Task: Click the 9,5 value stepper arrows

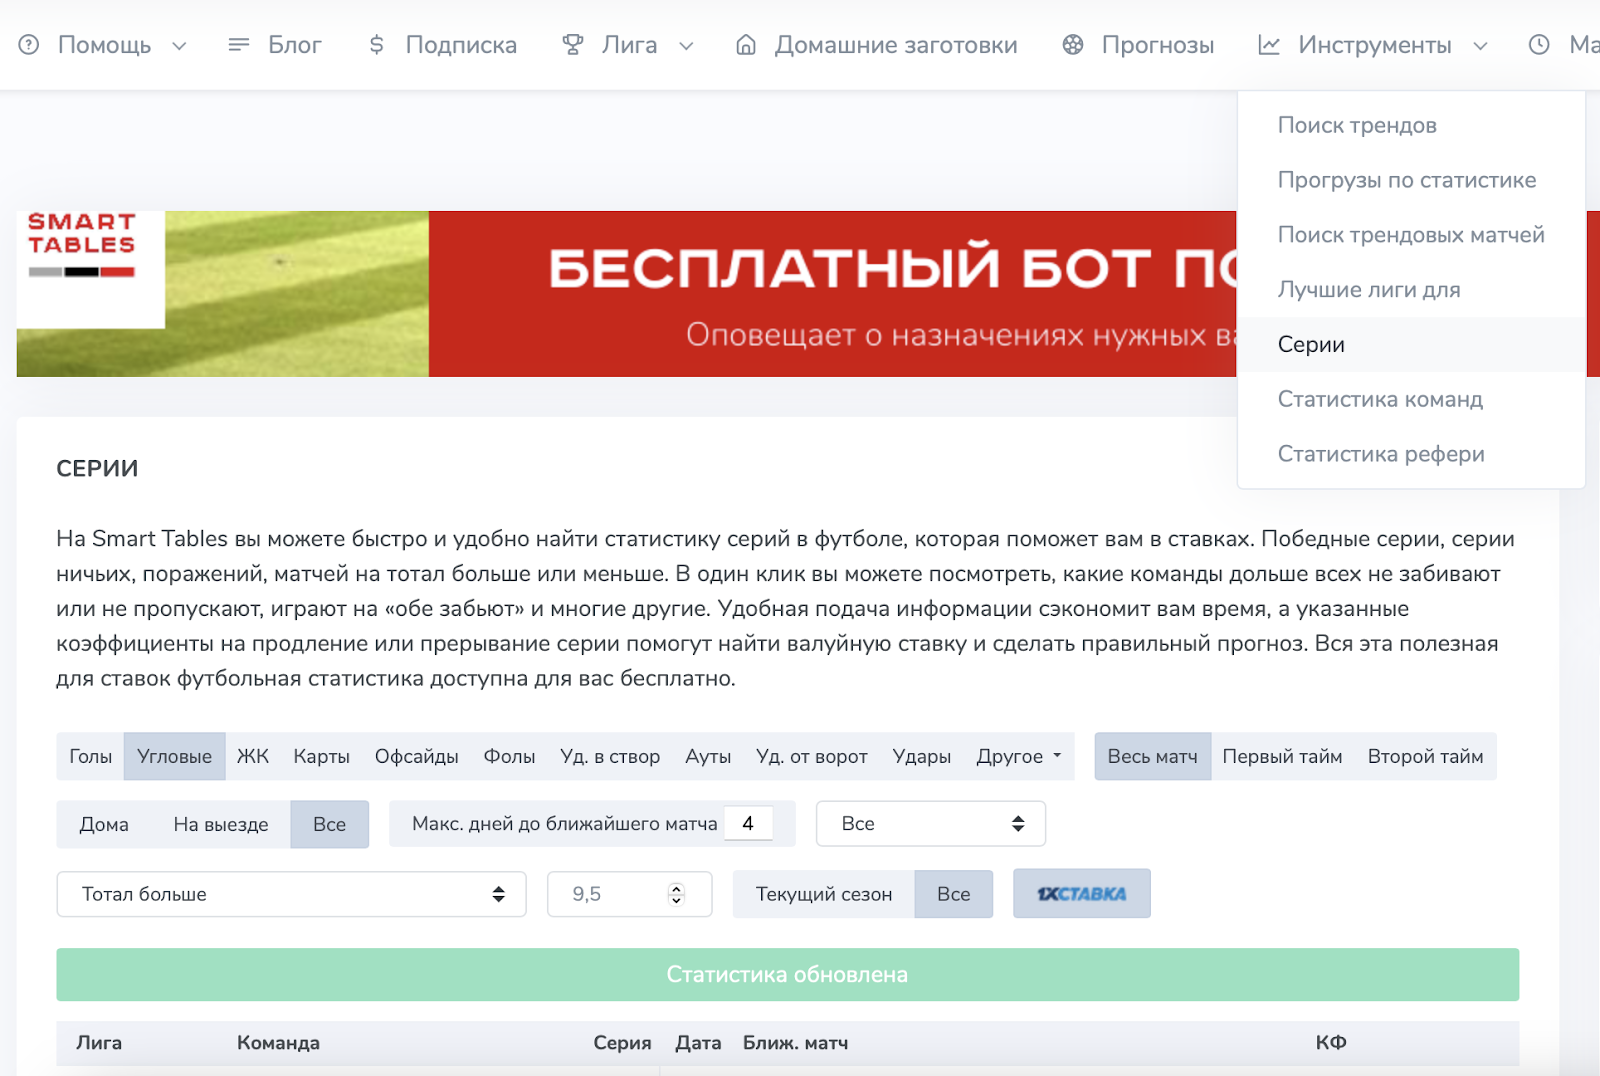Action: 676,894
